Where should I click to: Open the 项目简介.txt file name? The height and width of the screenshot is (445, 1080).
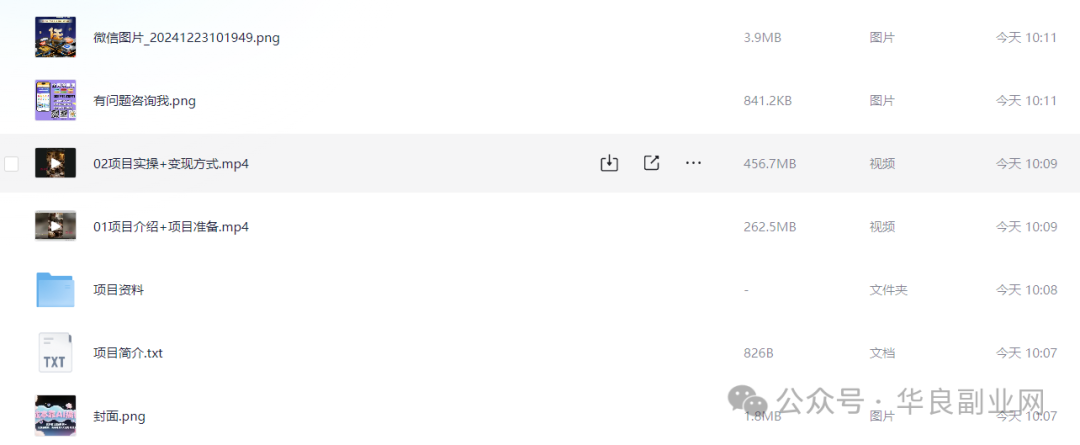(x=127, y=353)
